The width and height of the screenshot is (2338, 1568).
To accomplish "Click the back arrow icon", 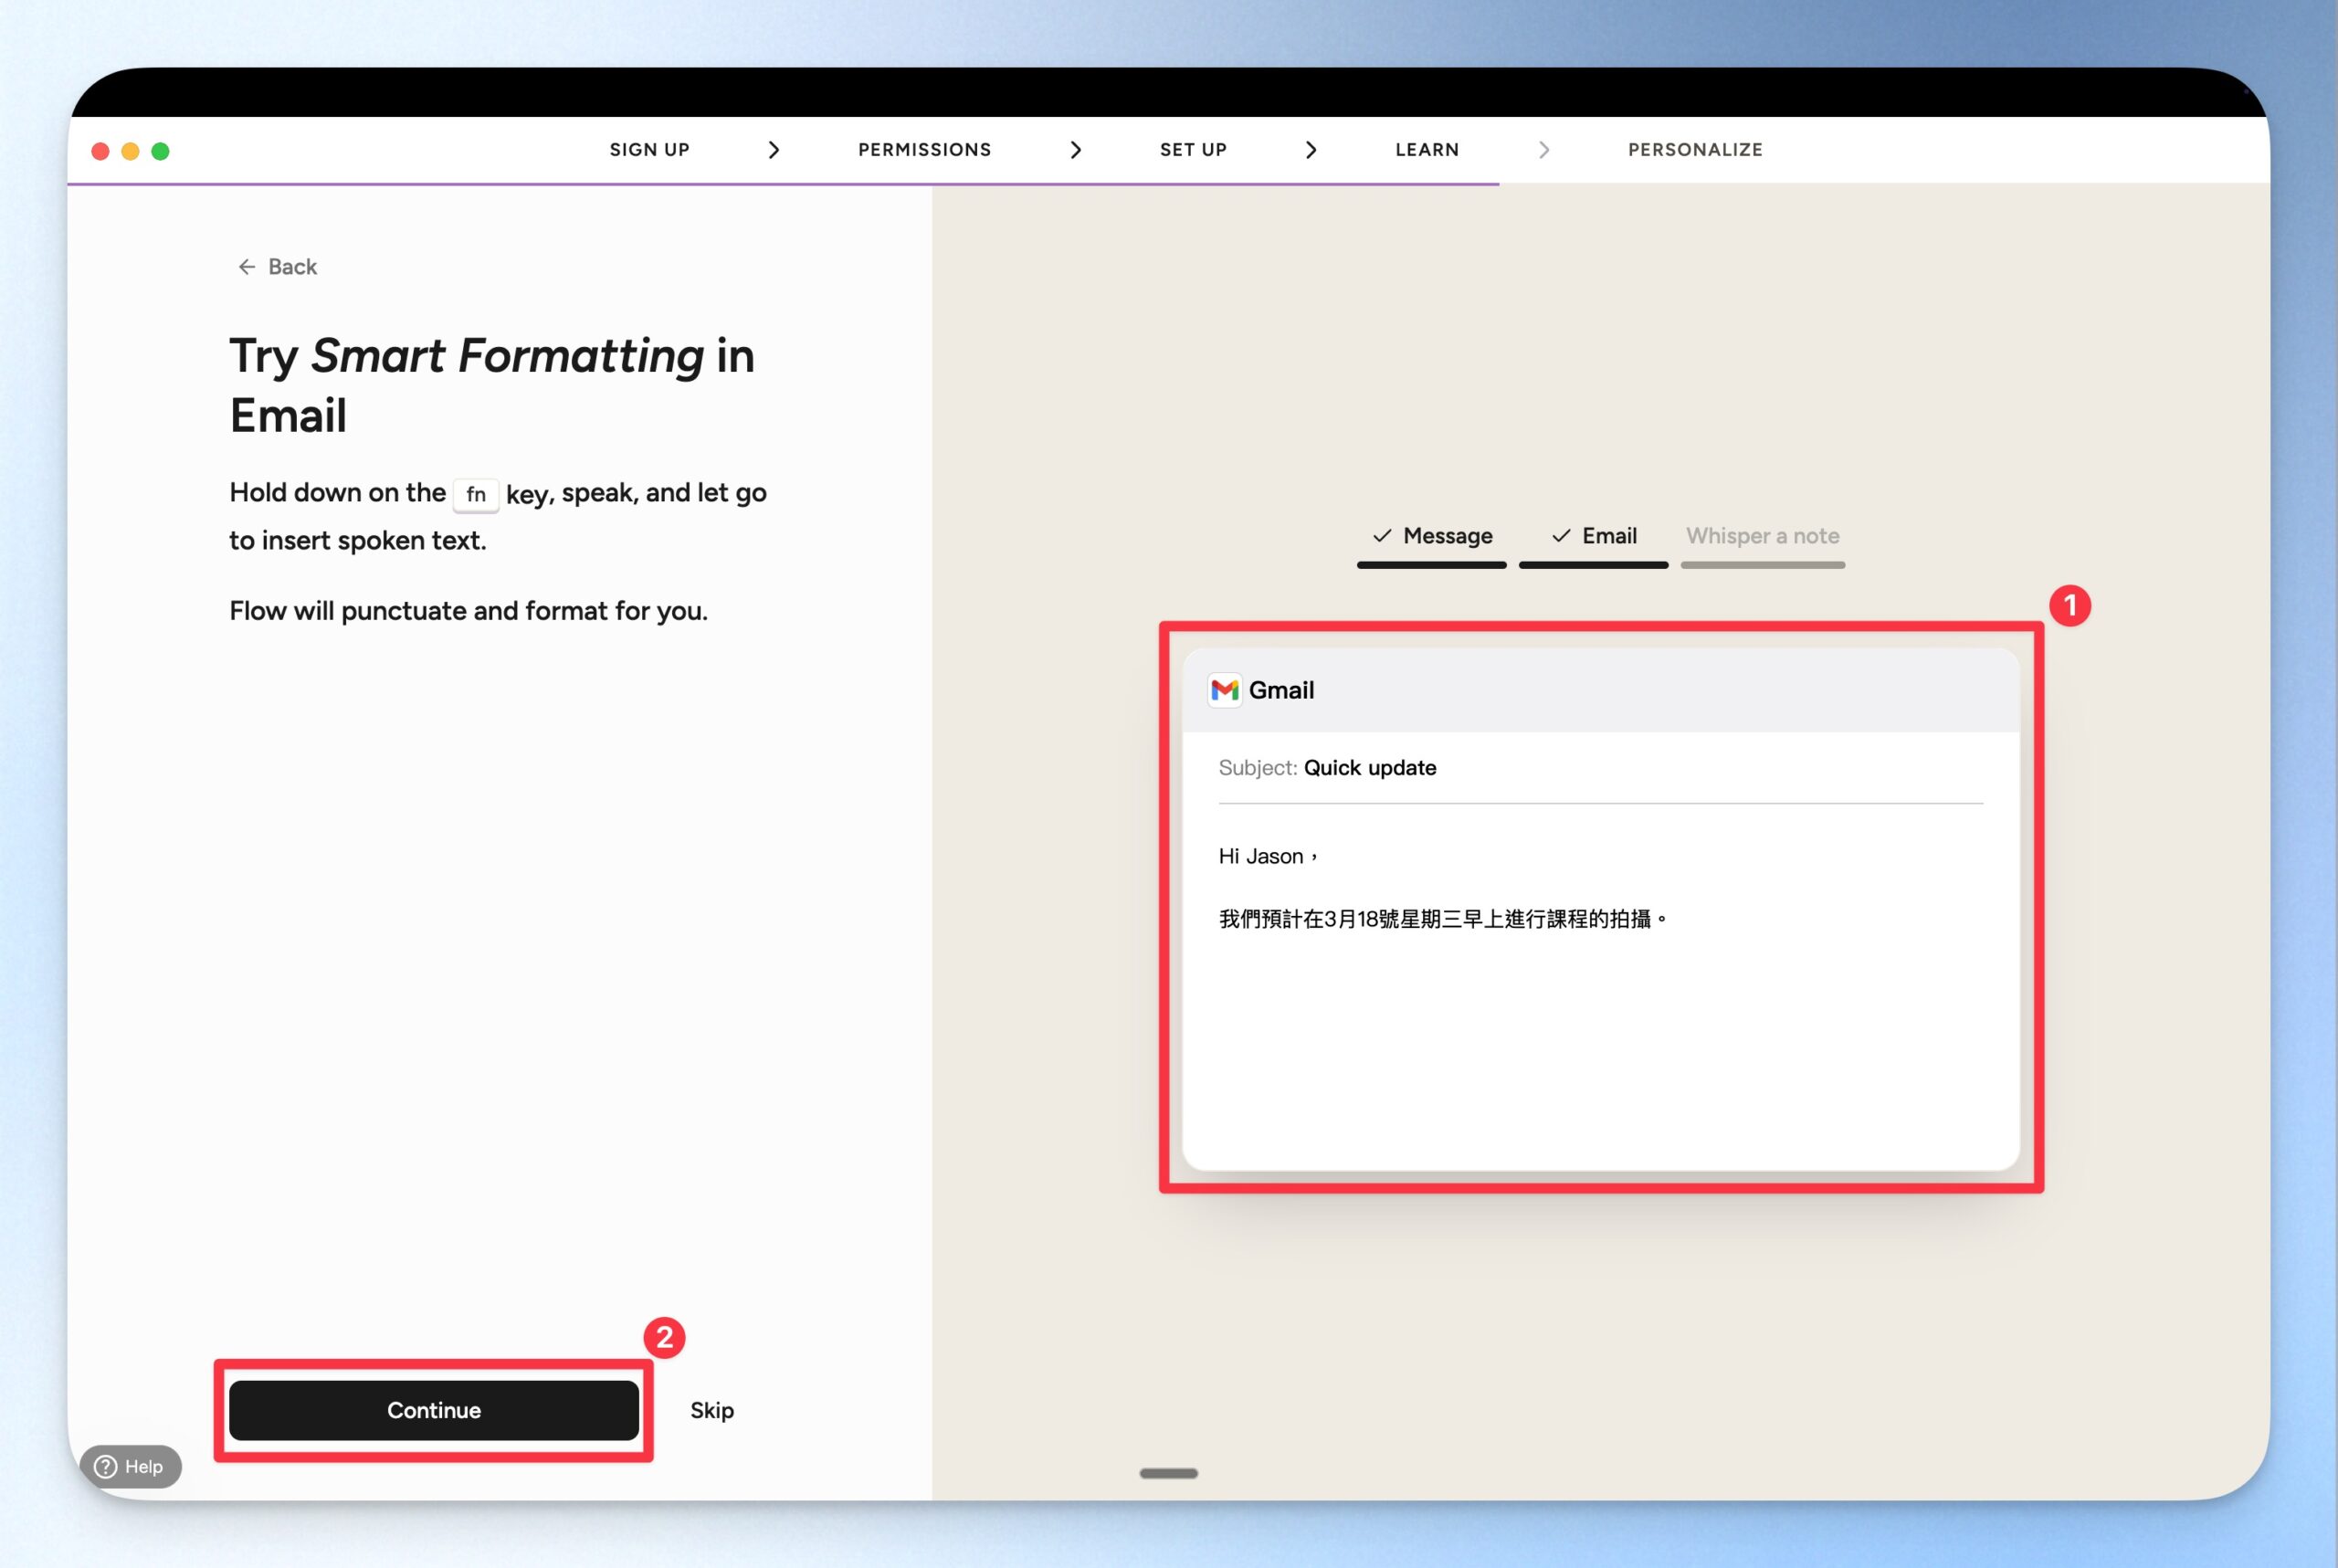I will click(246, 267).
